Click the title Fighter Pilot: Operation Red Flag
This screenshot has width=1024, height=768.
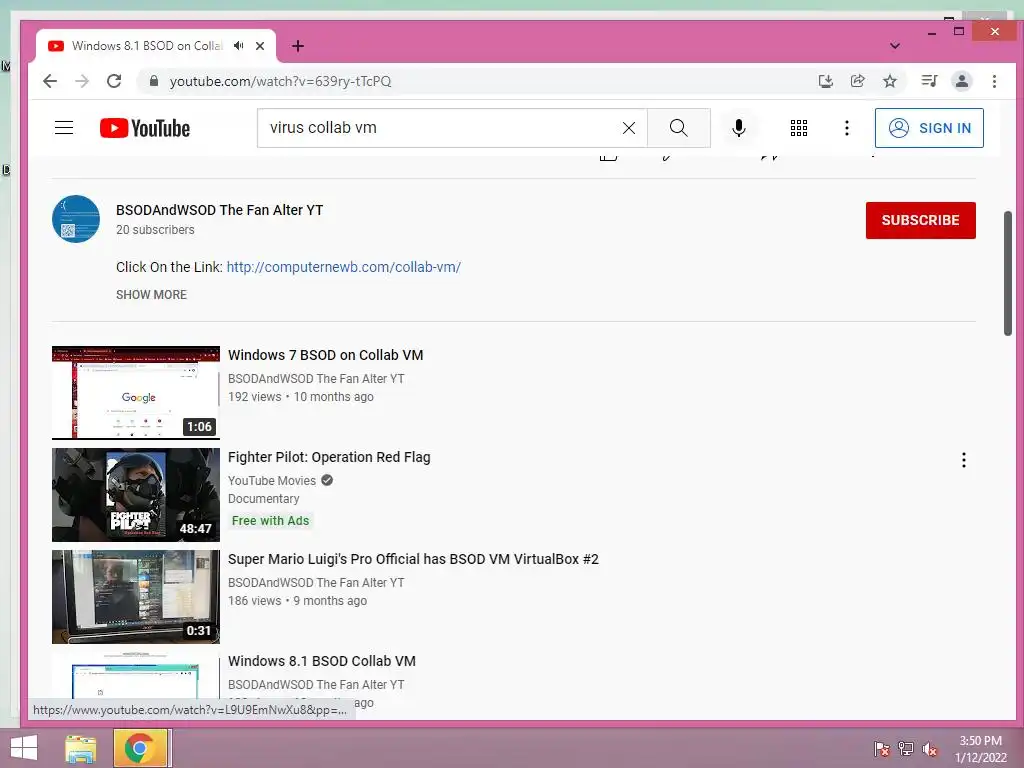tap(329, 457)
